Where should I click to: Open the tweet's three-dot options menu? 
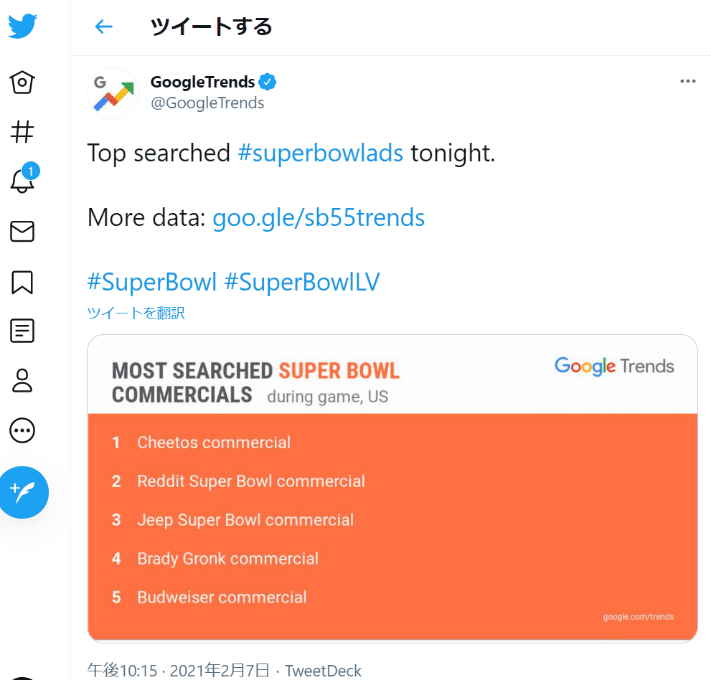688,81
